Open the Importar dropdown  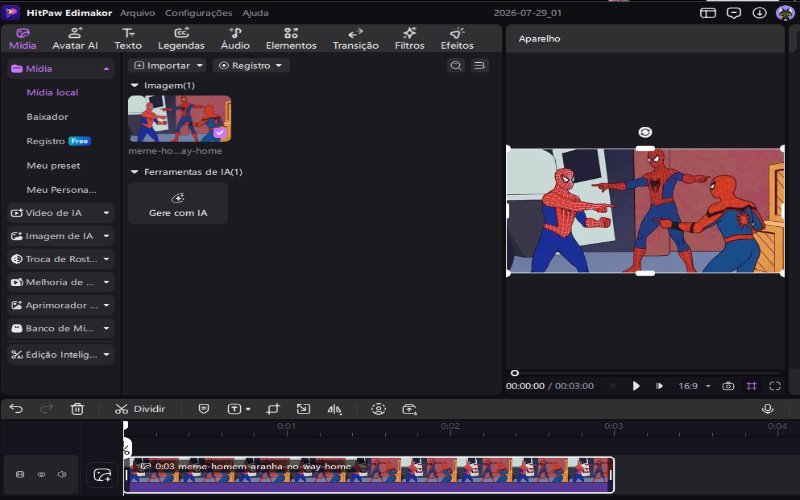(x=167, y=65)
